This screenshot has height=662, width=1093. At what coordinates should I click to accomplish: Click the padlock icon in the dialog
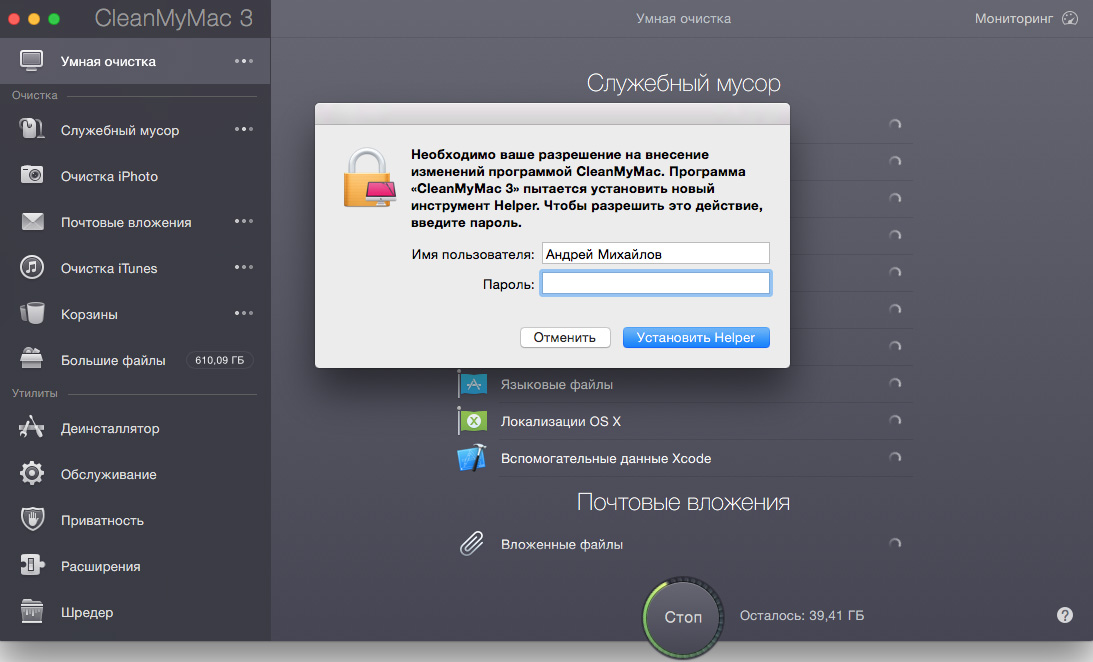(x=369, y=178)
